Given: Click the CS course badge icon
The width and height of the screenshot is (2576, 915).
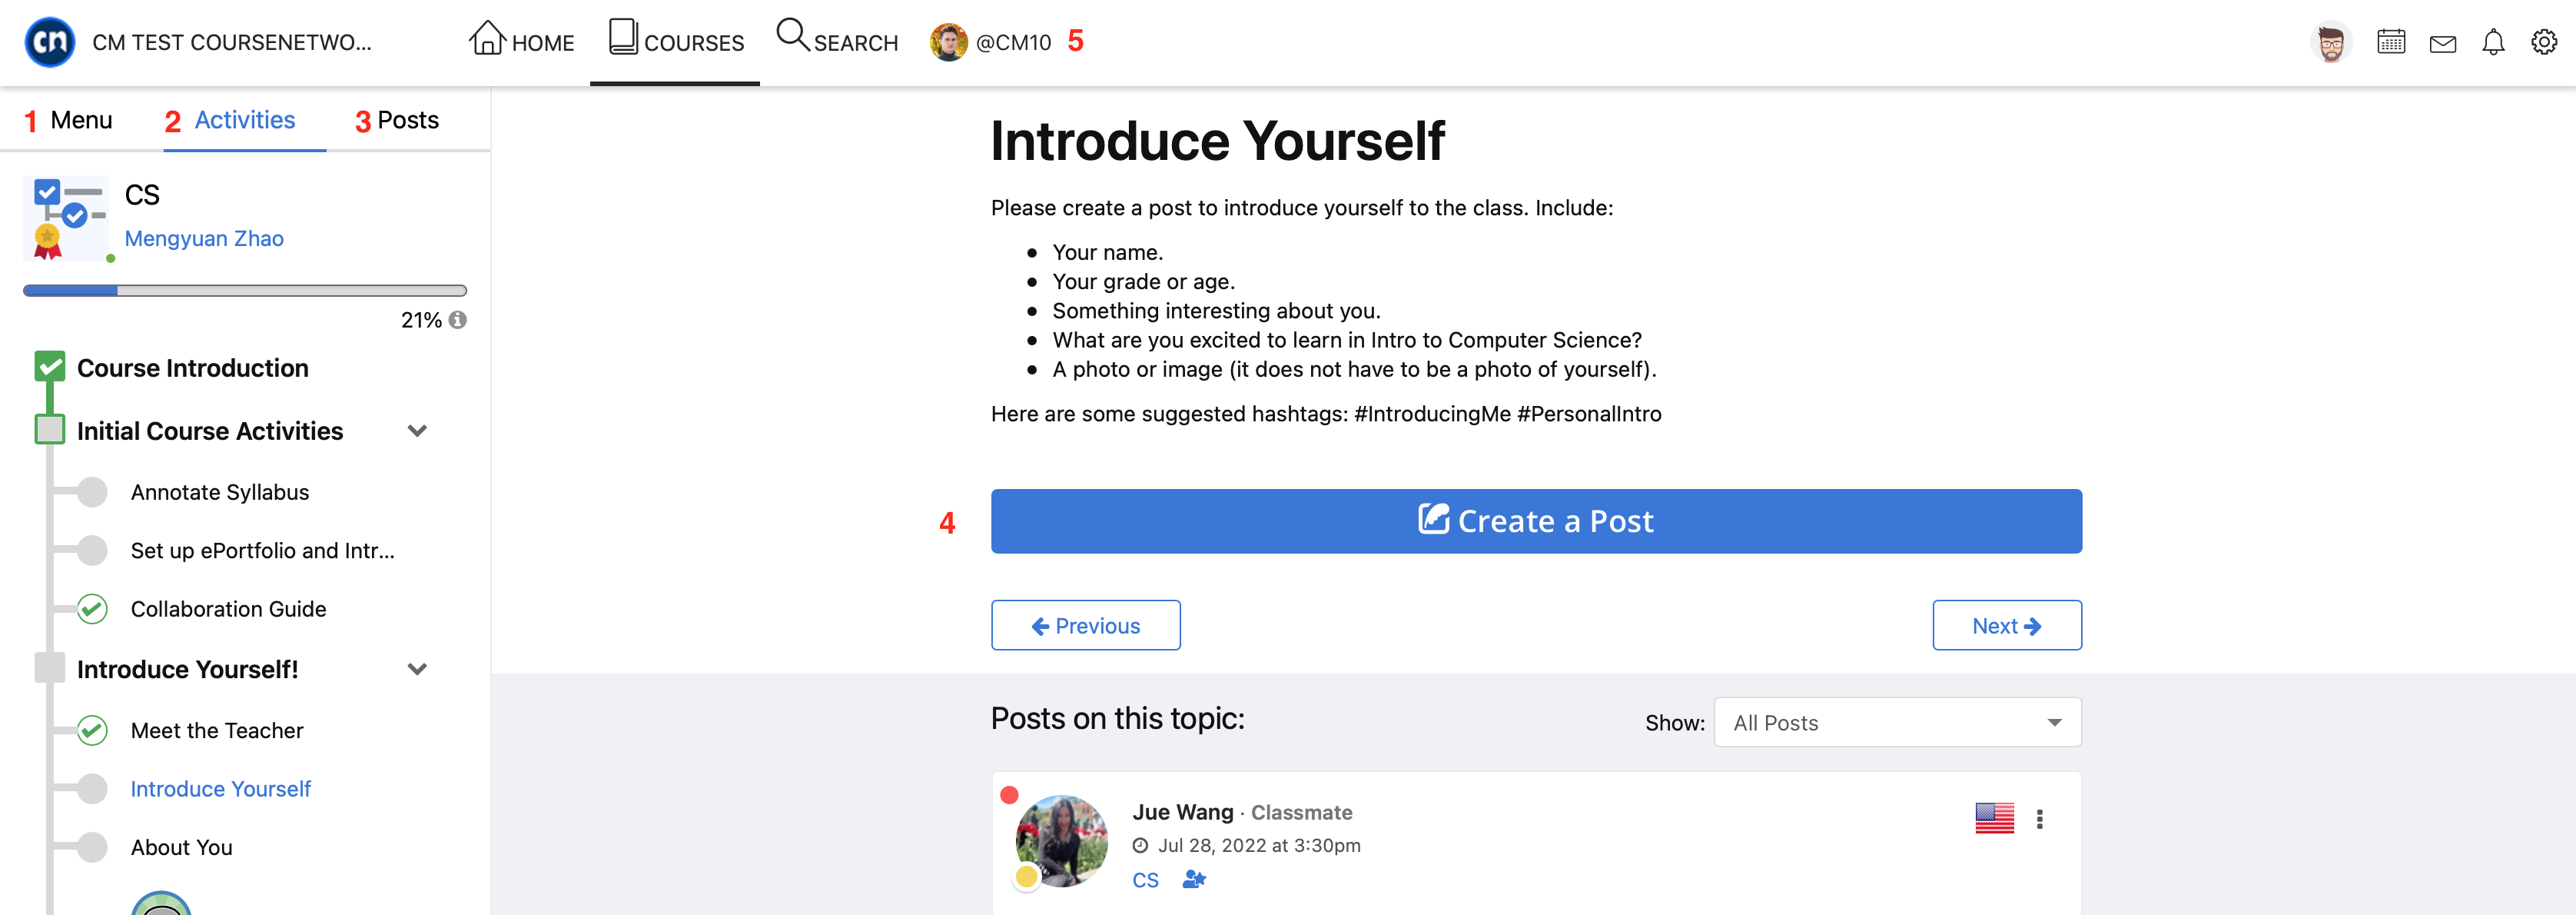Looking at the screenshot, I should (66, 219).
